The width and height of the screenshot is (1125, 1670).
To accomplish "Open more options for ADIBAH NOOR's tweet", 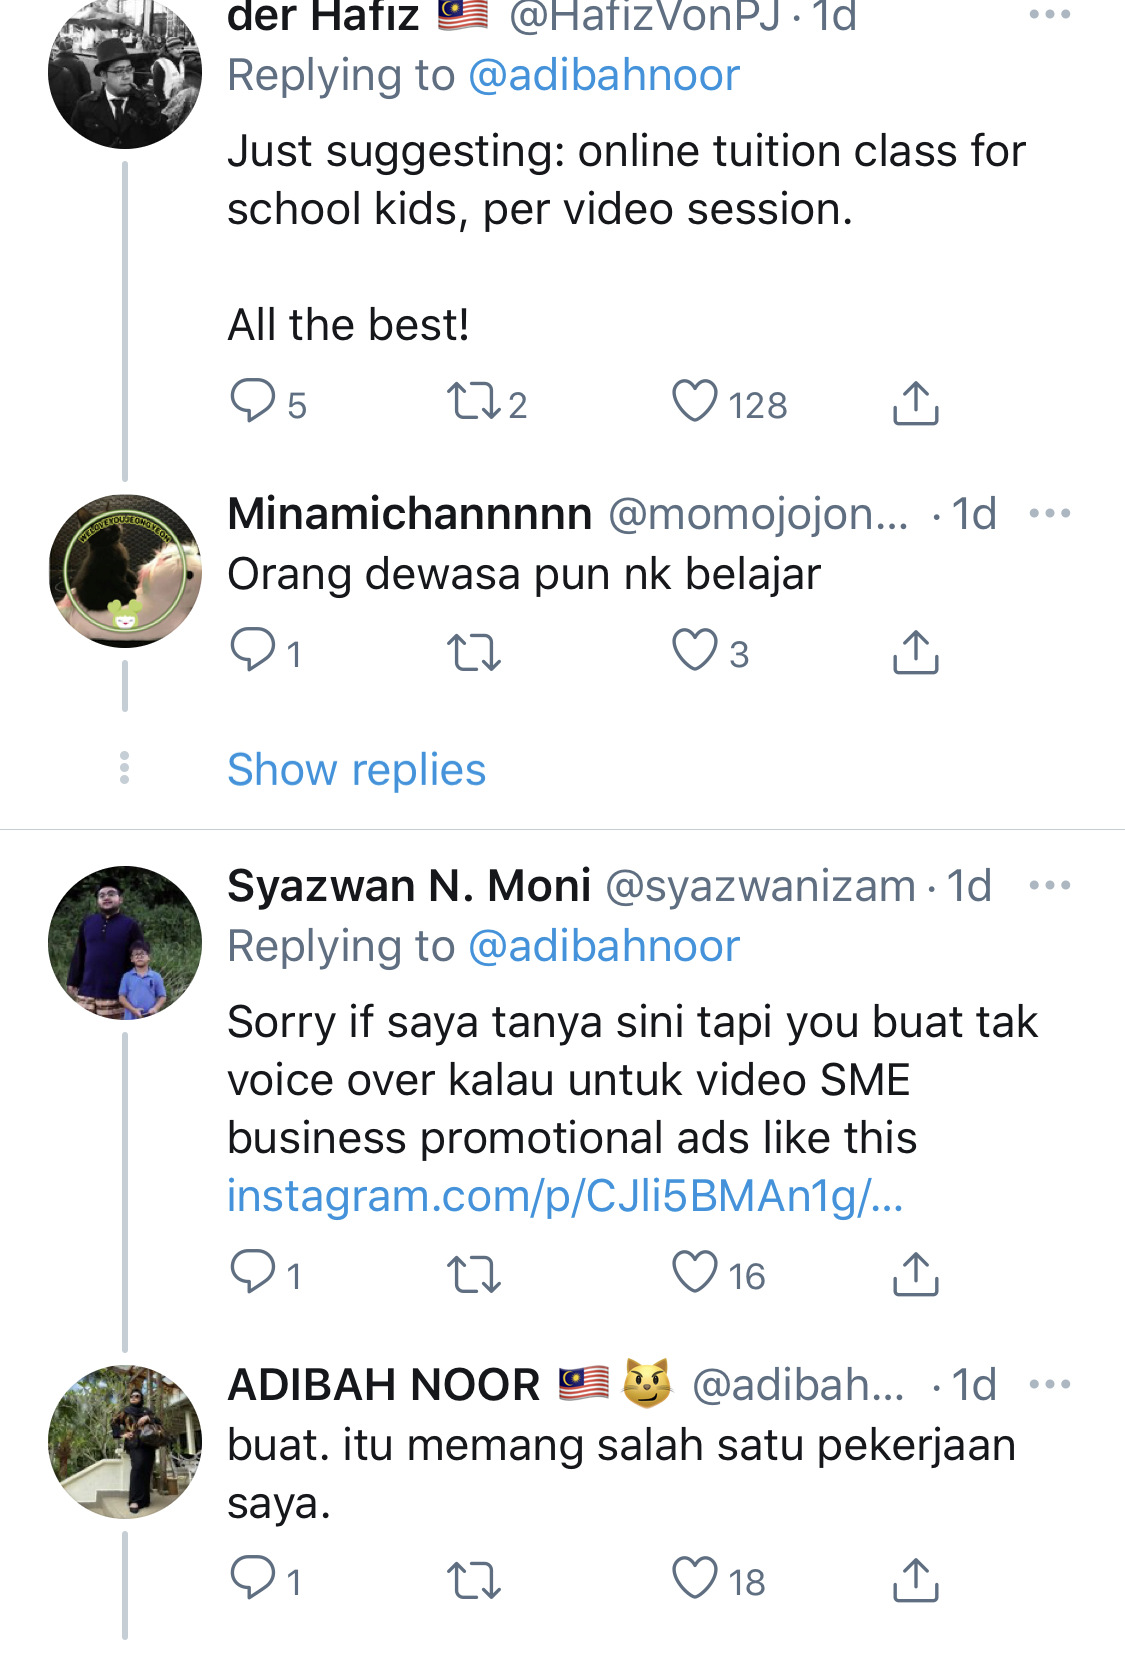I will click(1049, 1385).
